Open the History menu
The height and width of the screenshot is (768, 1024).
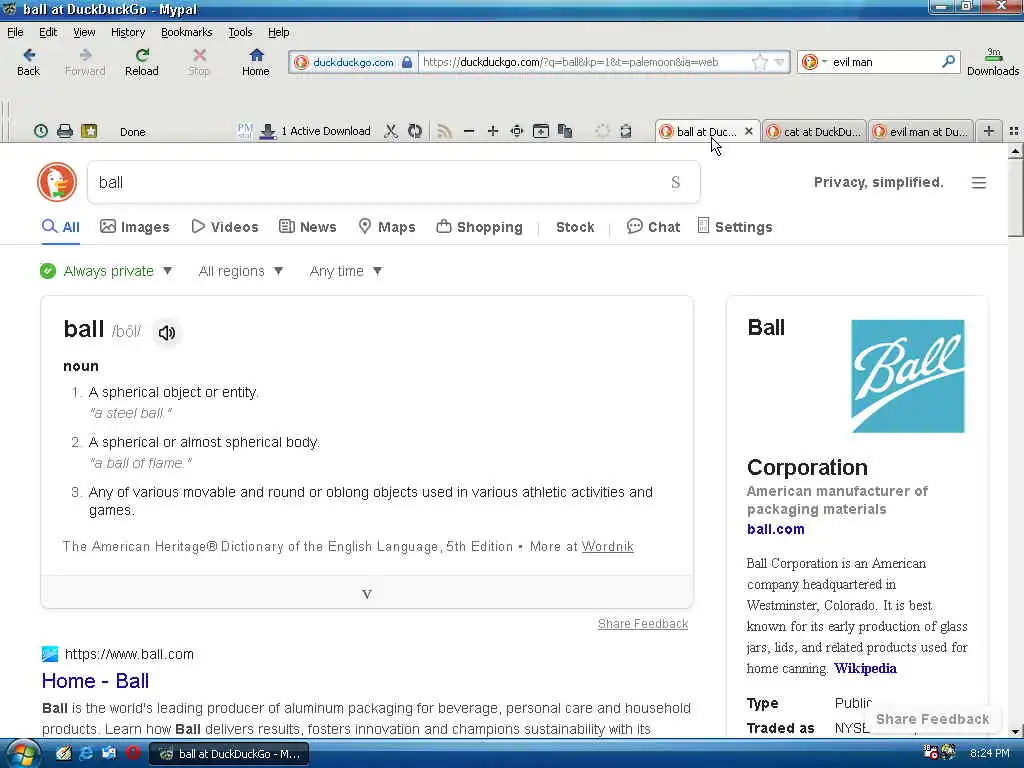click(x=128, y=32)
